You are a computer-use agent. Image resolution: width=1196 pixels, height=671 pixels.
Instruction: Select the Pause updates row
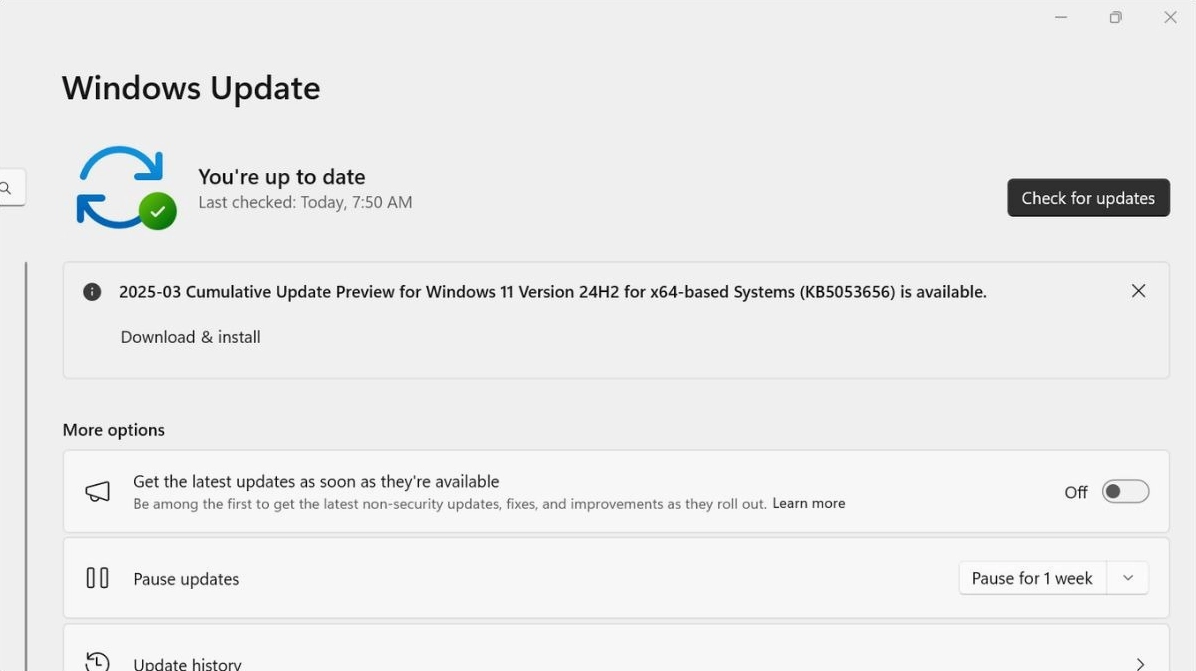(x=186, y=578)
